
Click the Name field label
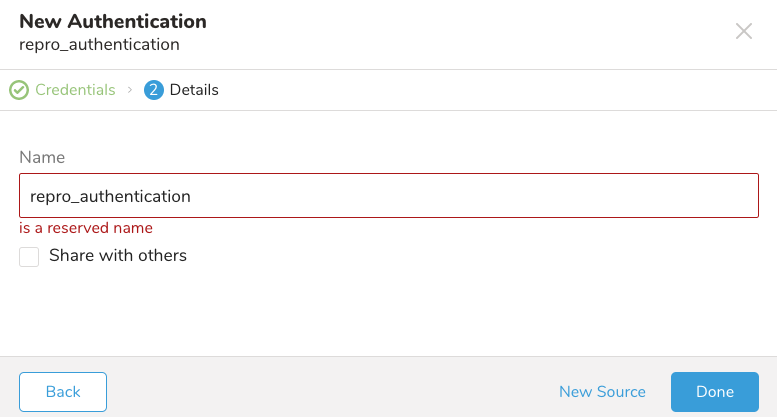point(42,157)
